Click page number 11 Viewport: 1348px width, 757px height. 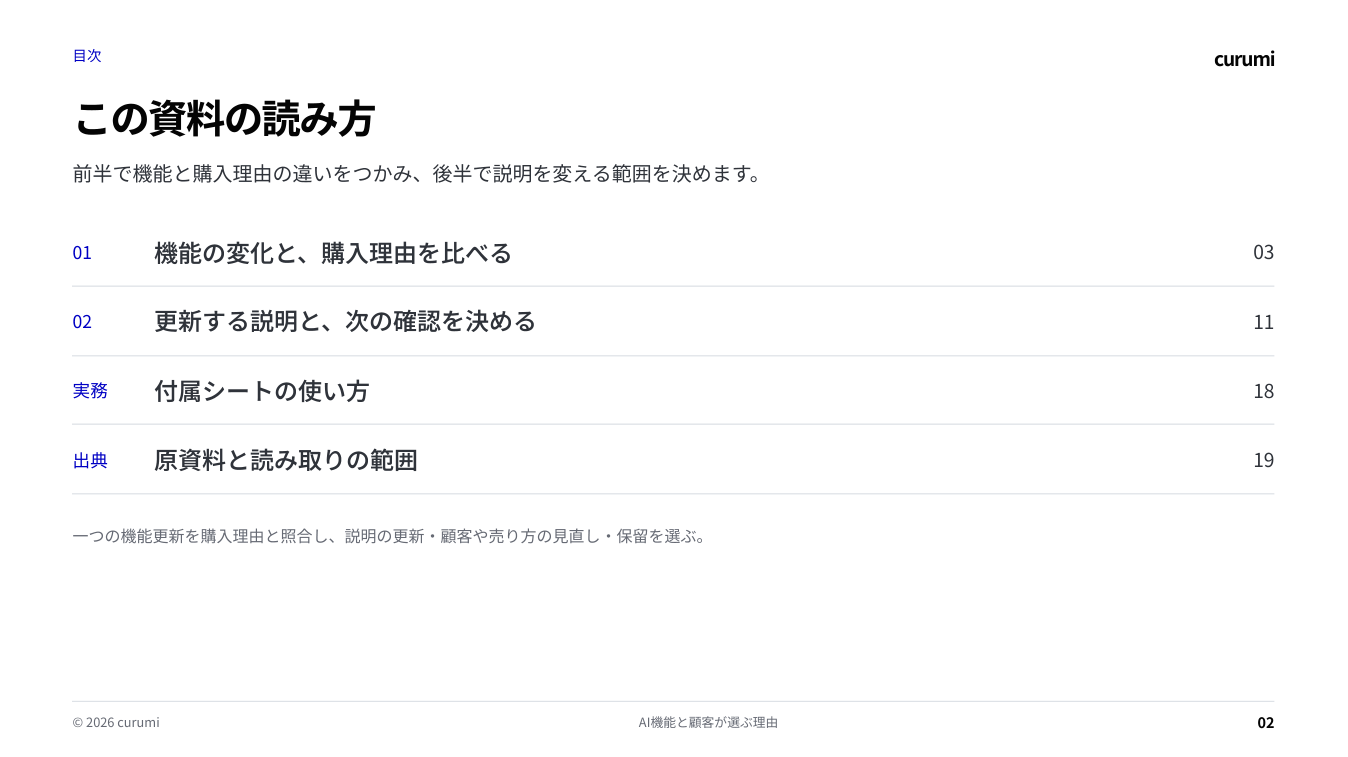(1263, 322)
